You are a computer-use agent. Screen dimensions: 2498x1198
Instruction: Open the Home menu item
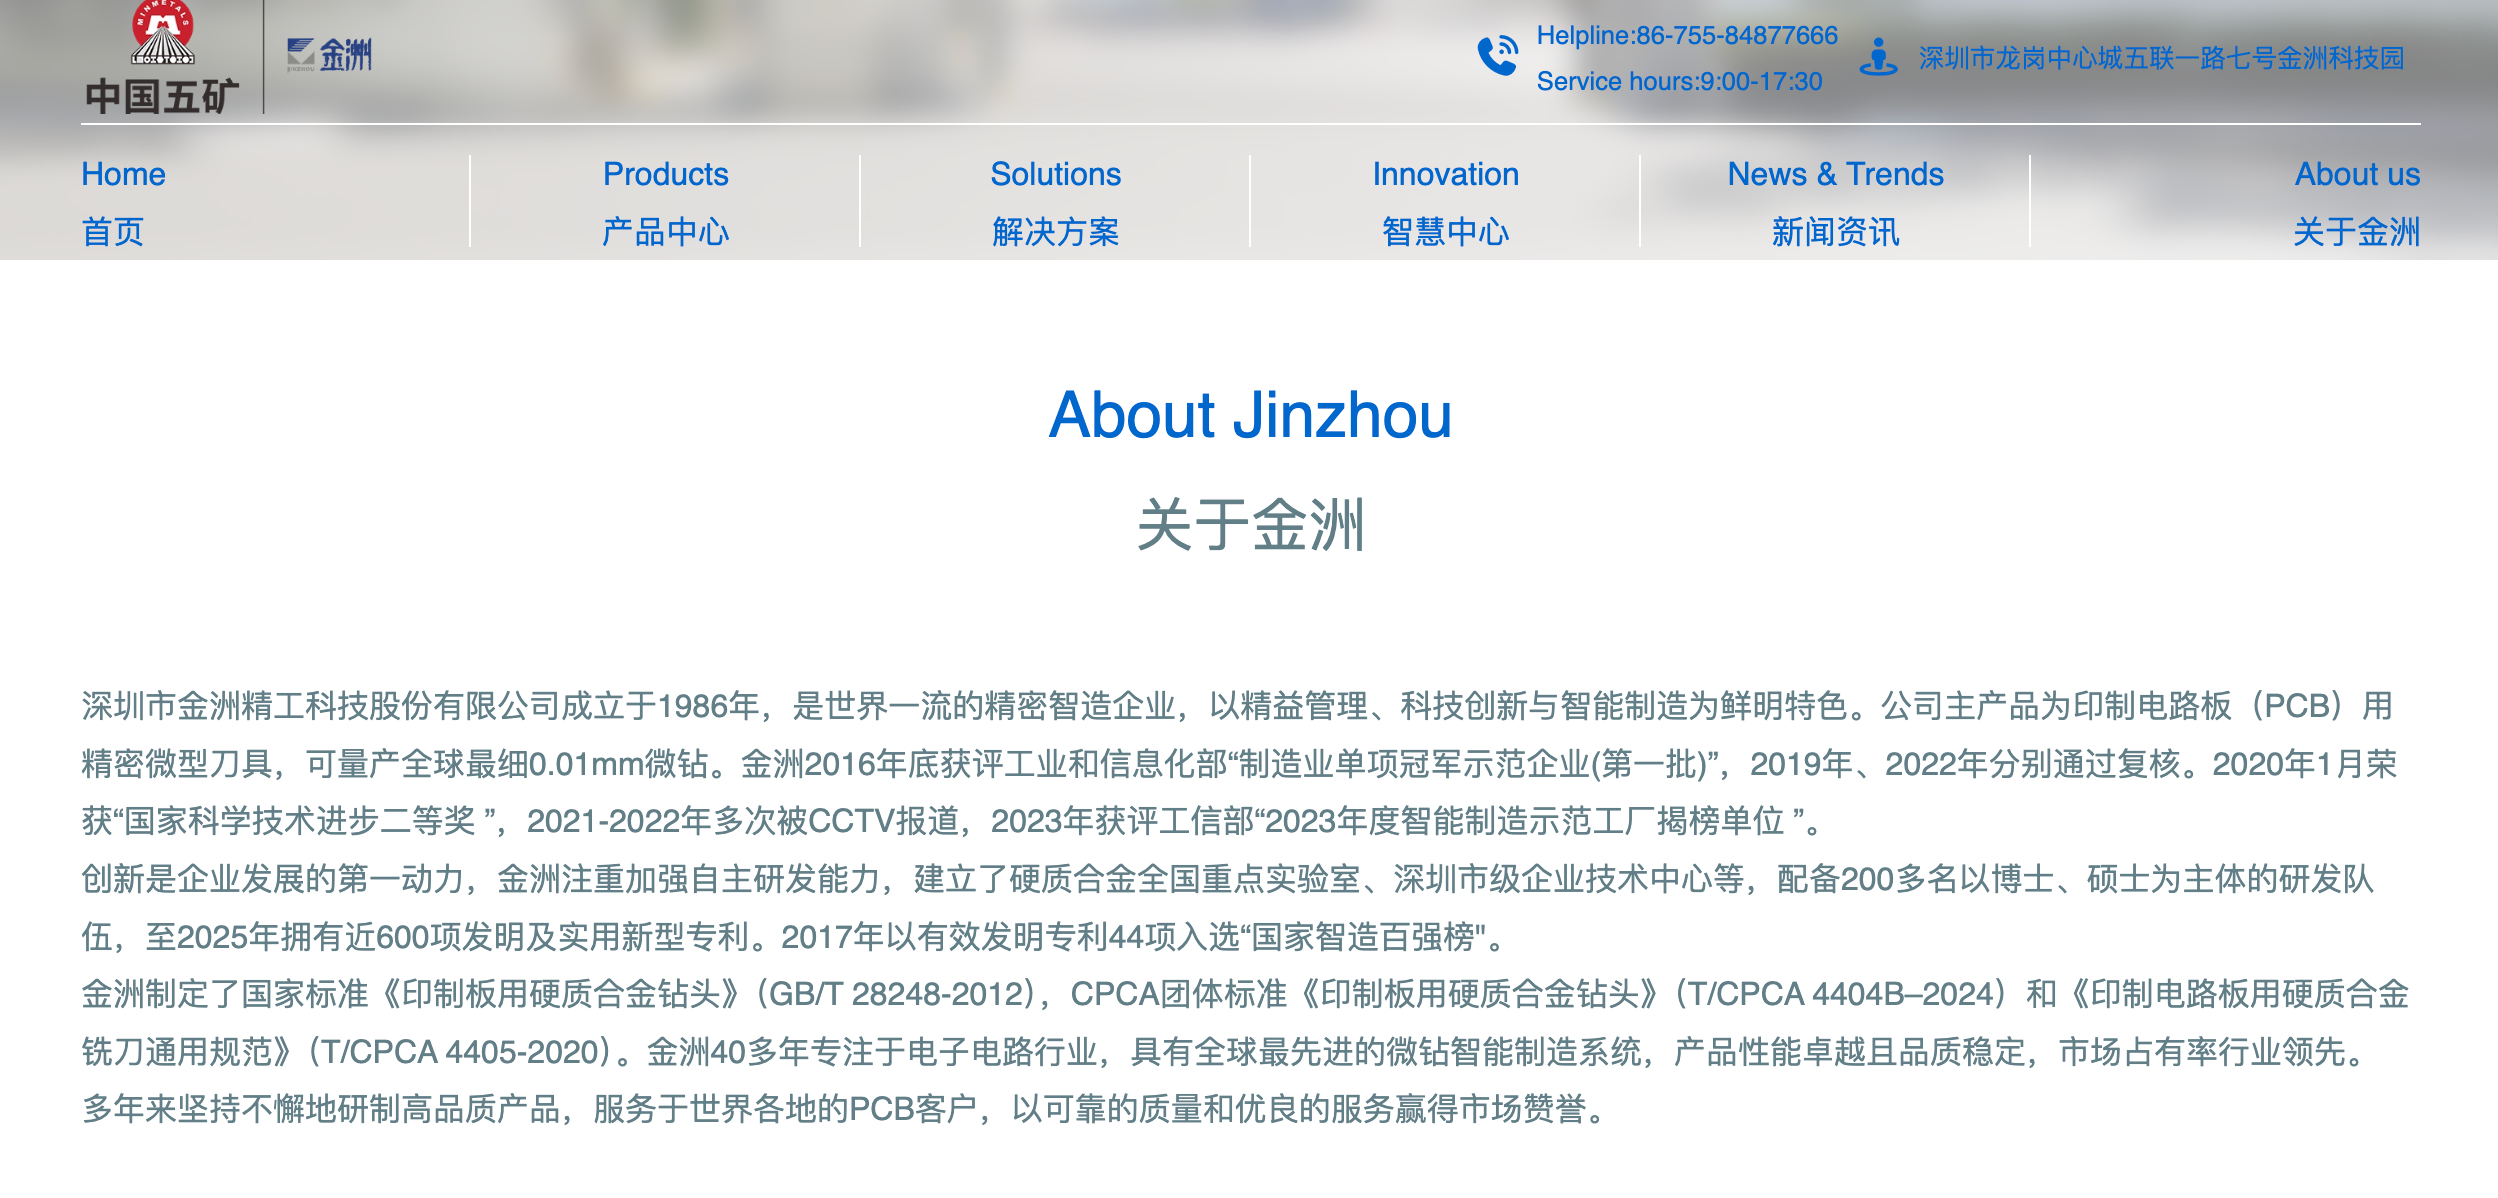pos(123,174)
